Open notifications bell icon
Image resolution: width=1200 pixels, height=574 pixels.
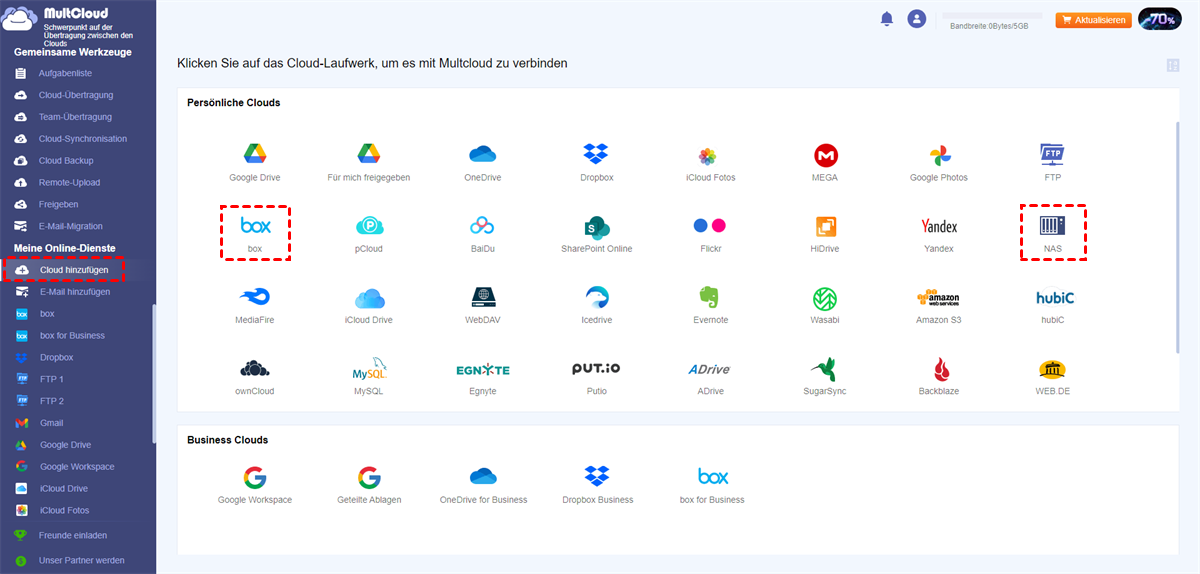pos(886,18)
